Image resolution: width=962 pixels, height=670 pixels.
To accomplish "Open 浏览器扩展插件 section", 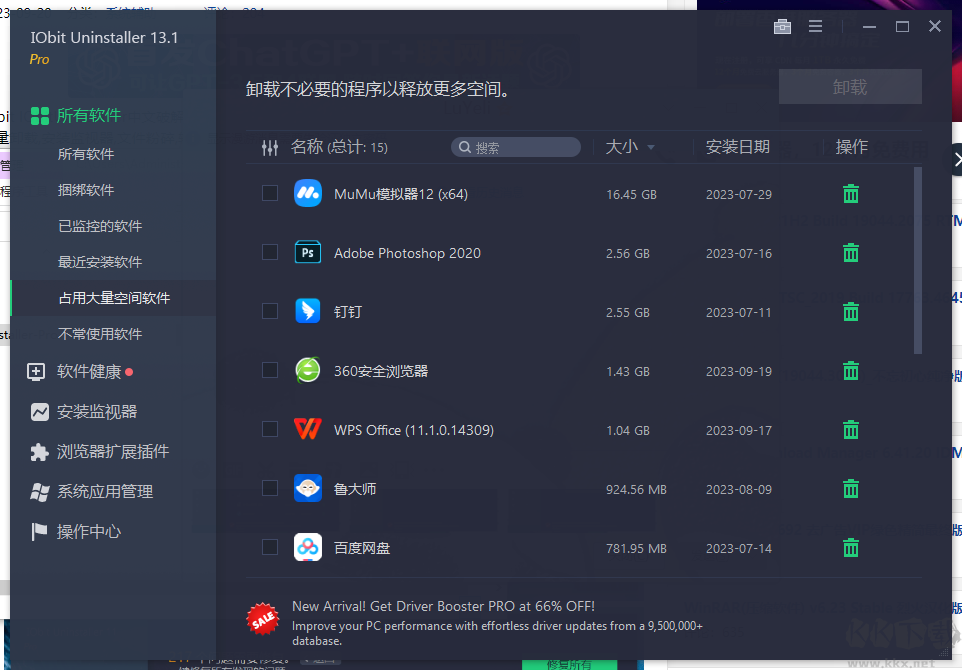I will (x=114, y=452).
